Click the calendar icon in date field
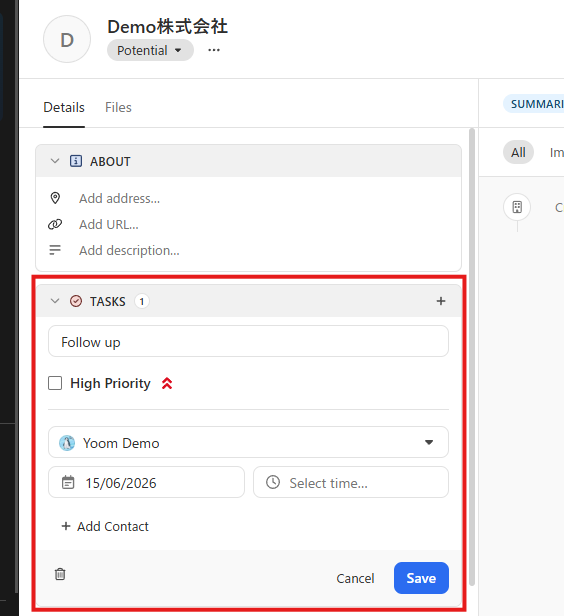Screen dimensions: 564x616 point(68,482)
